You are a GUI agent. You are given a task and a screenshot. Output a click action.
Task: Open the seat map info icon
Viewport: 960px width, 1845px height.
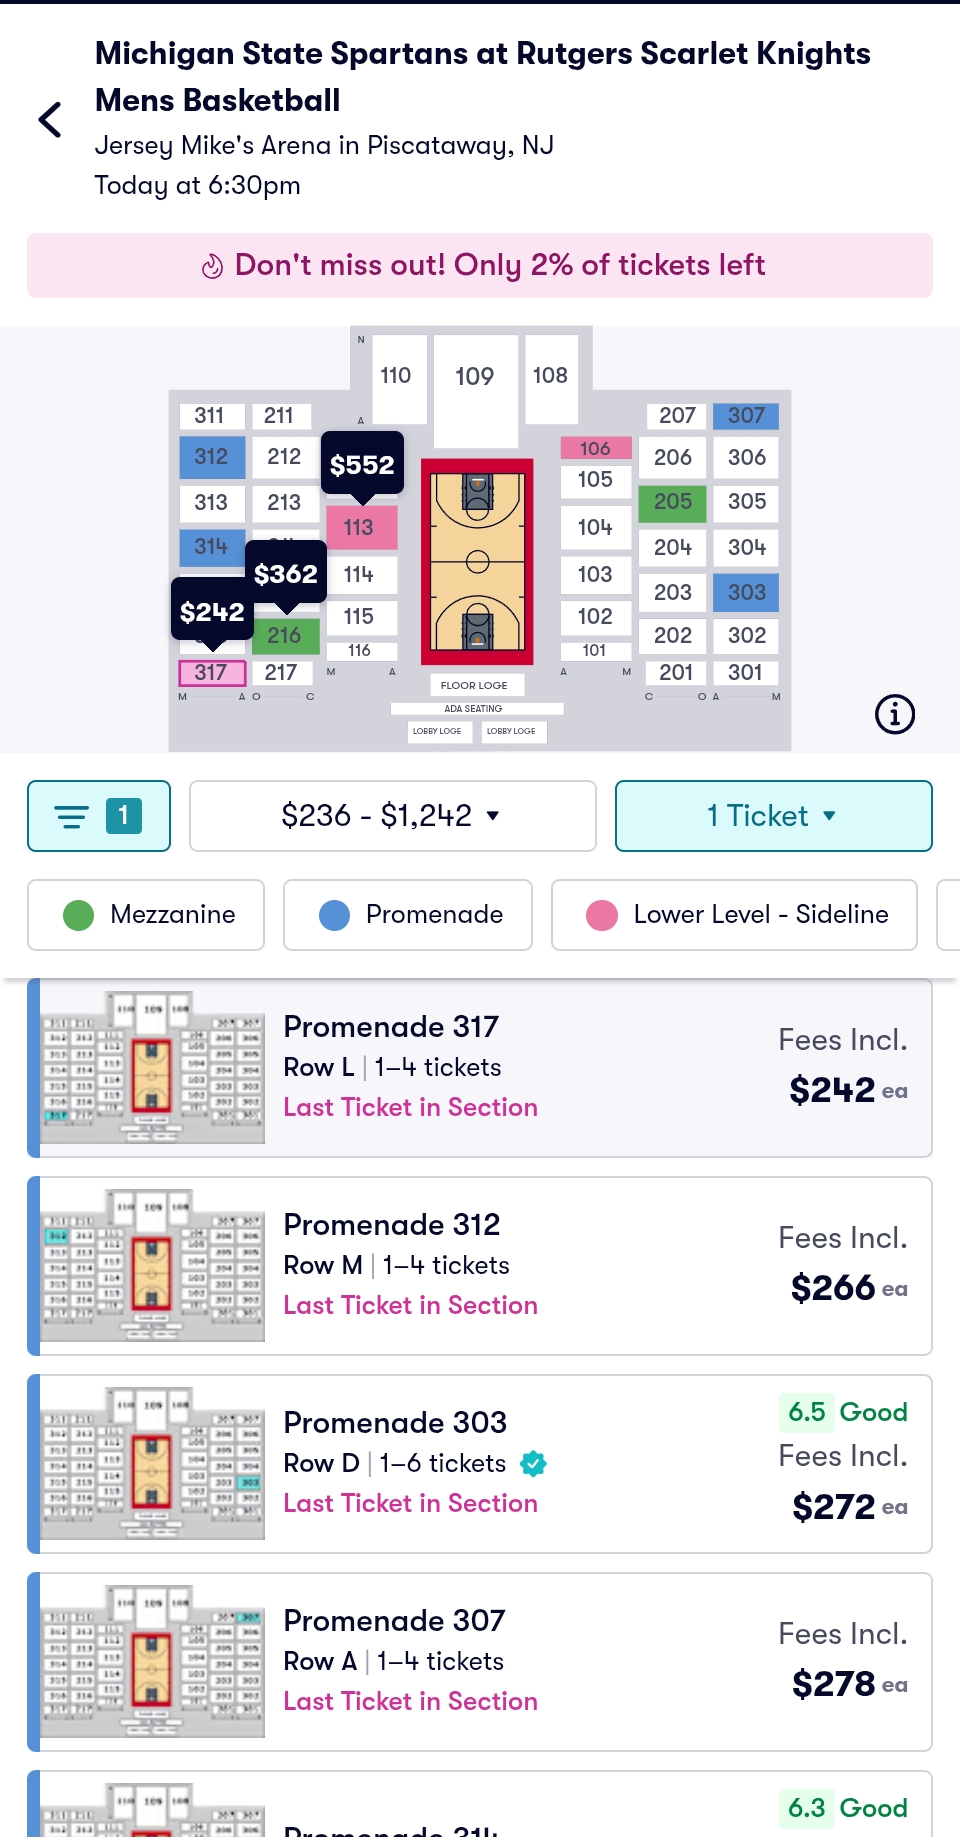point(894,714)
